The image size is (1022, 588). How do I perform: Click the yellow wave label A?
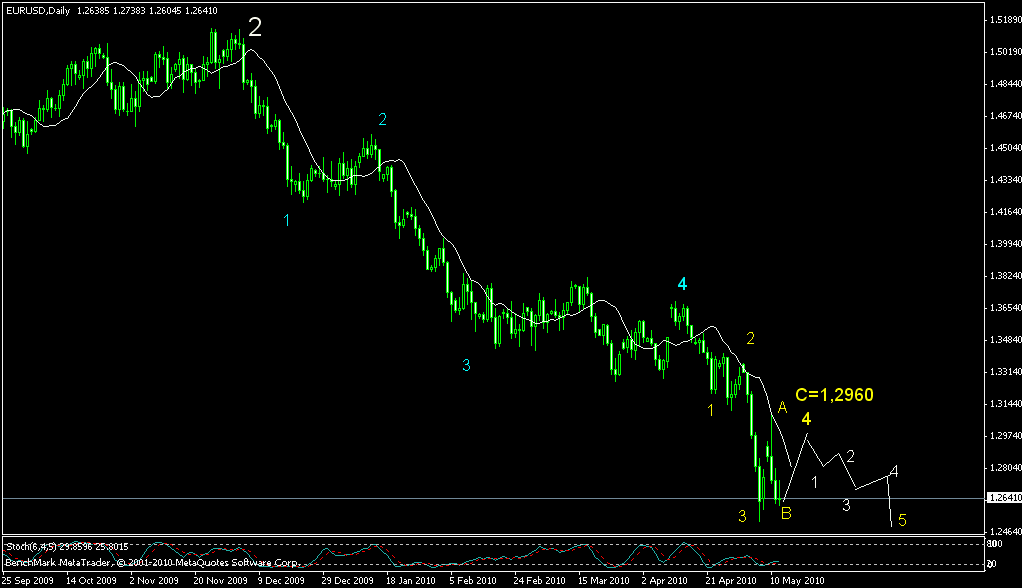coord(783,407)
